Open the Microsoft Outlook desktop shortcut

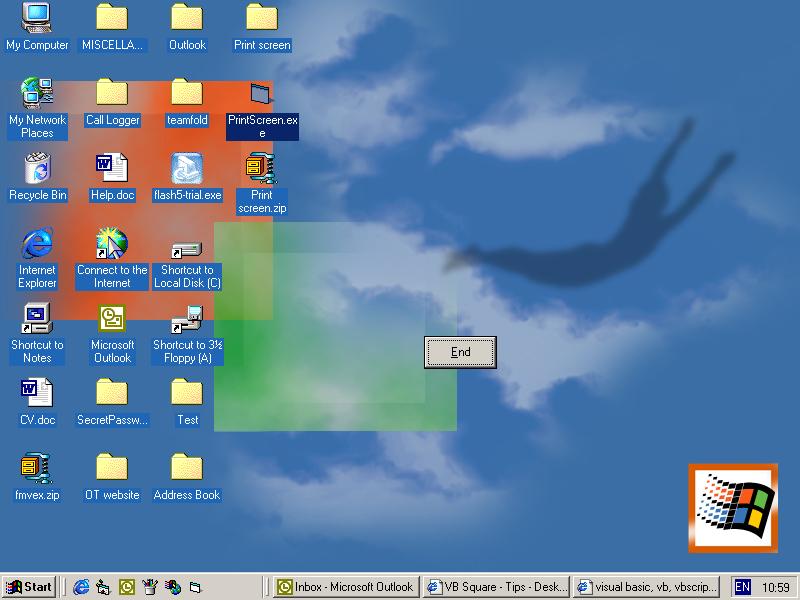pos(112,319)
